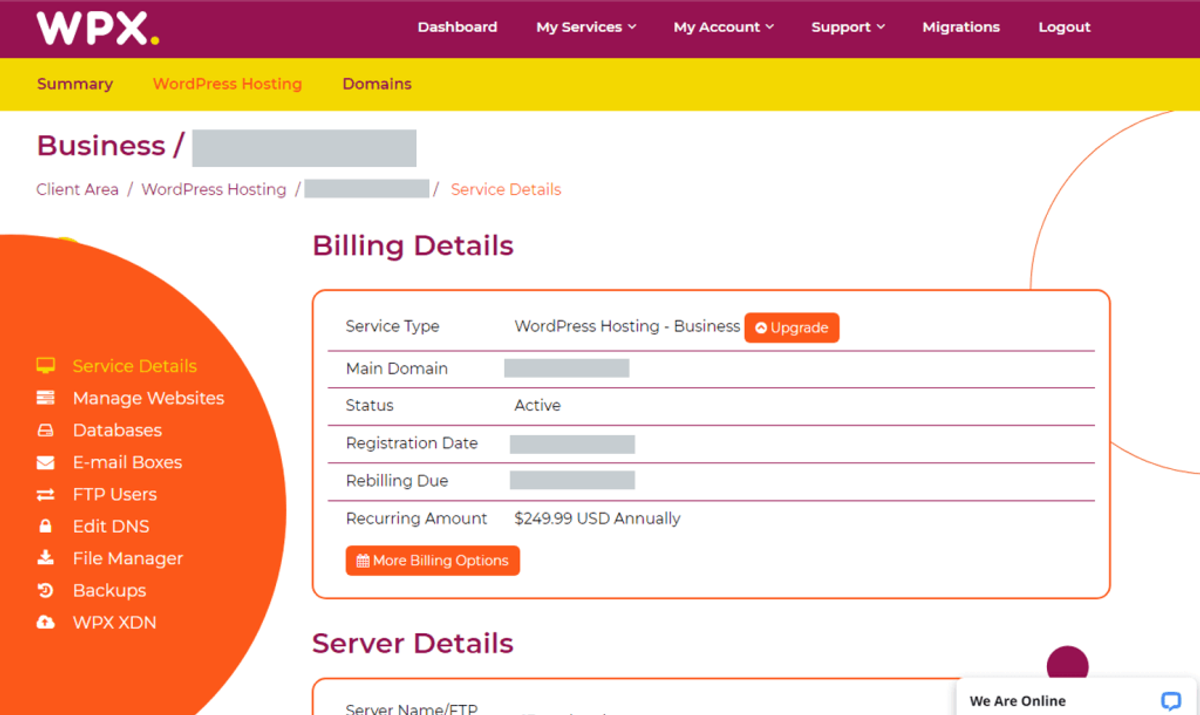This screenshot has width=1200, height=715.
Task: Open Manage Websites in the sidebar
Action: click(x=148, y=398)
